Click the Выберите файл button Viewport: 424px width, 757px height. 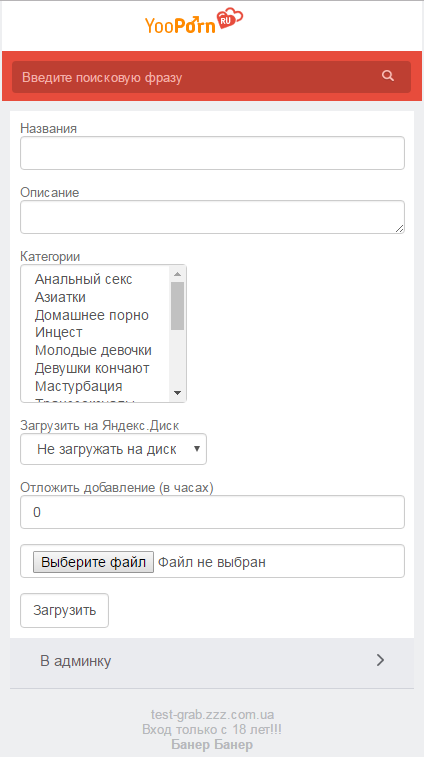click(93, 562)
